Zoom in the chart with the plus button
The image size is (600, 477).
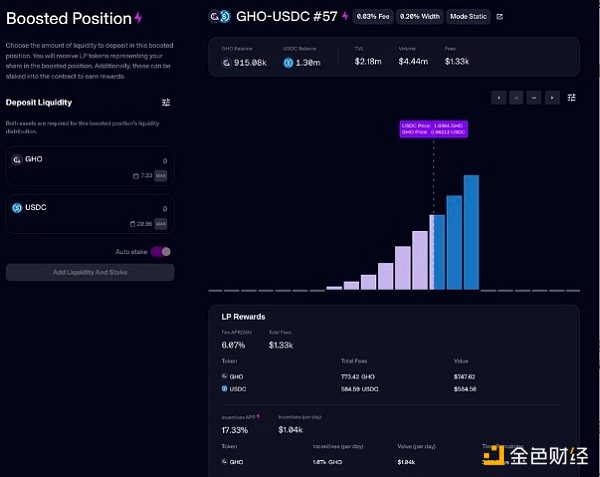click(x=516, y=98)
